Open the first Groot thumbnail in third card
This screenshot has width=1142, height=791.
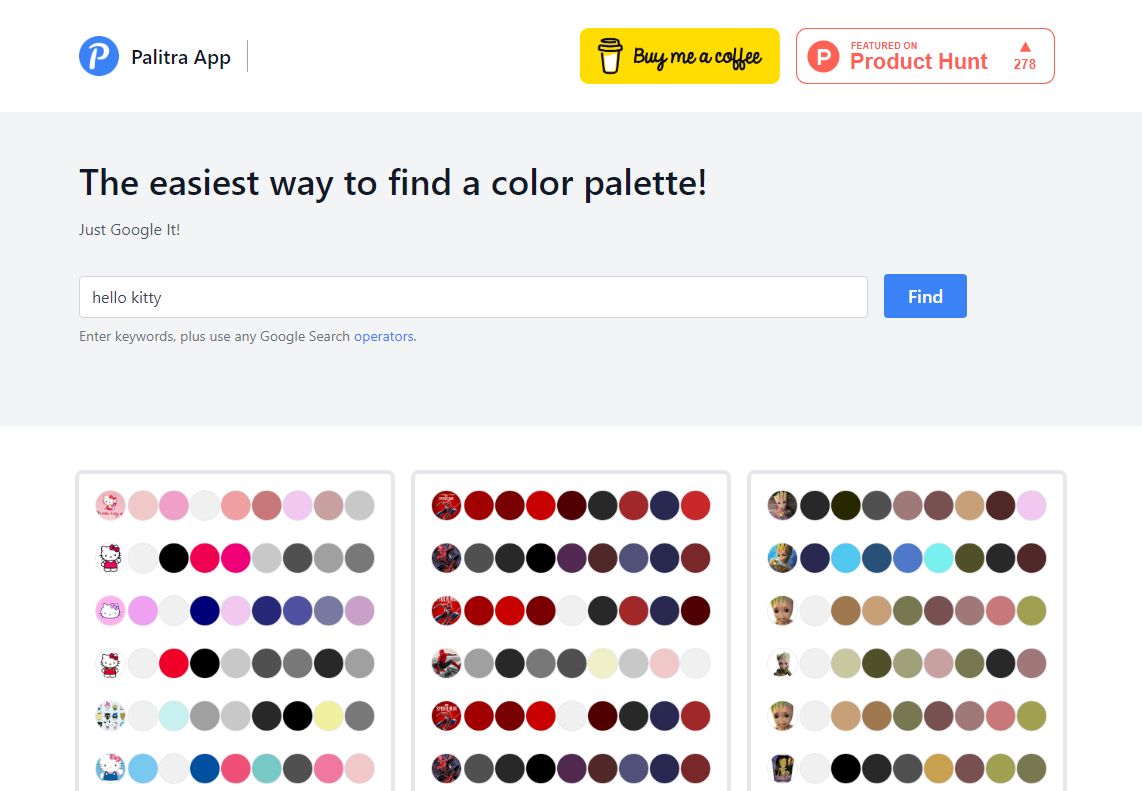782,505
